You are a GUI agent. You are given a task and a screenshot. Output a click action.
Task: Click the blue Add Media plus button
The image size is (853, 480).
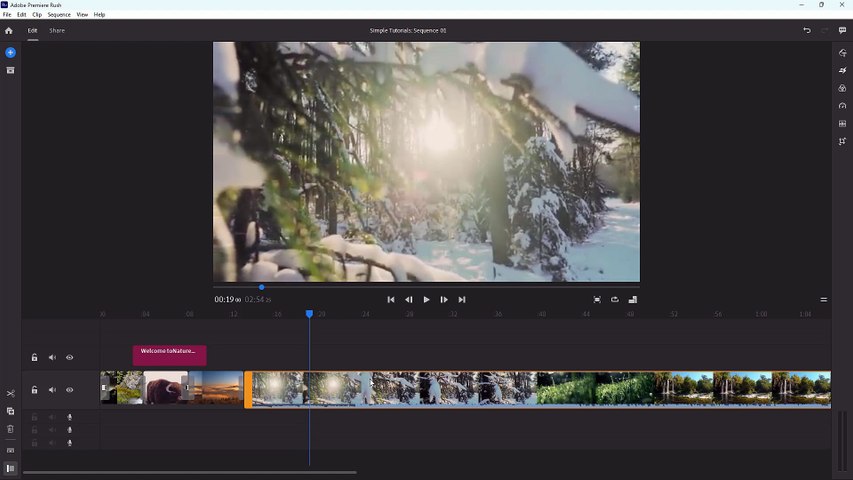coord(10,52)
